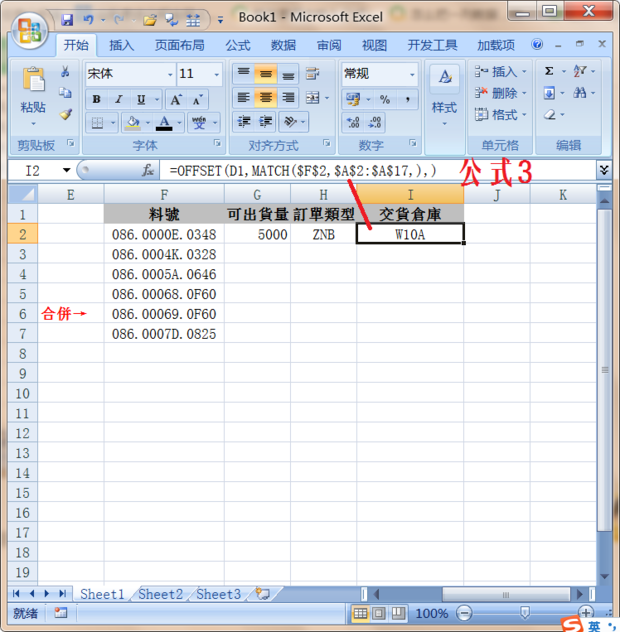Click the Paste clipboard icon
Screen dimensions: 620x632
[33, 79]
